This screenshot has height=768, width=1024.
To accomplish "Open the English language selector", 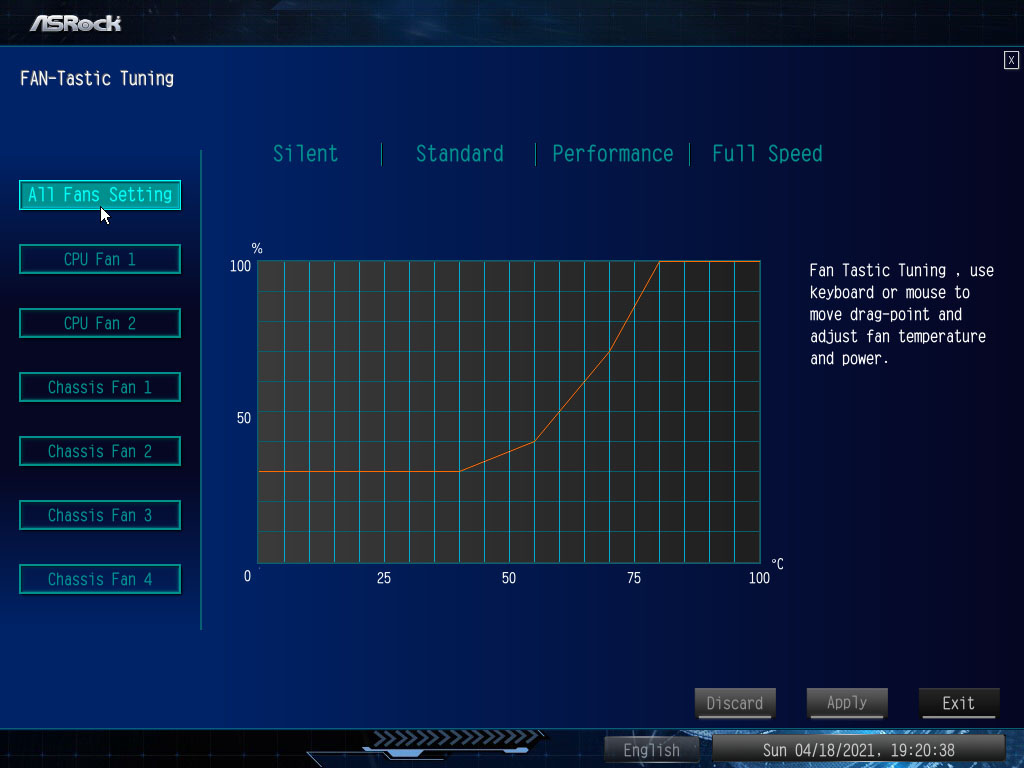I will pos(651,750).
